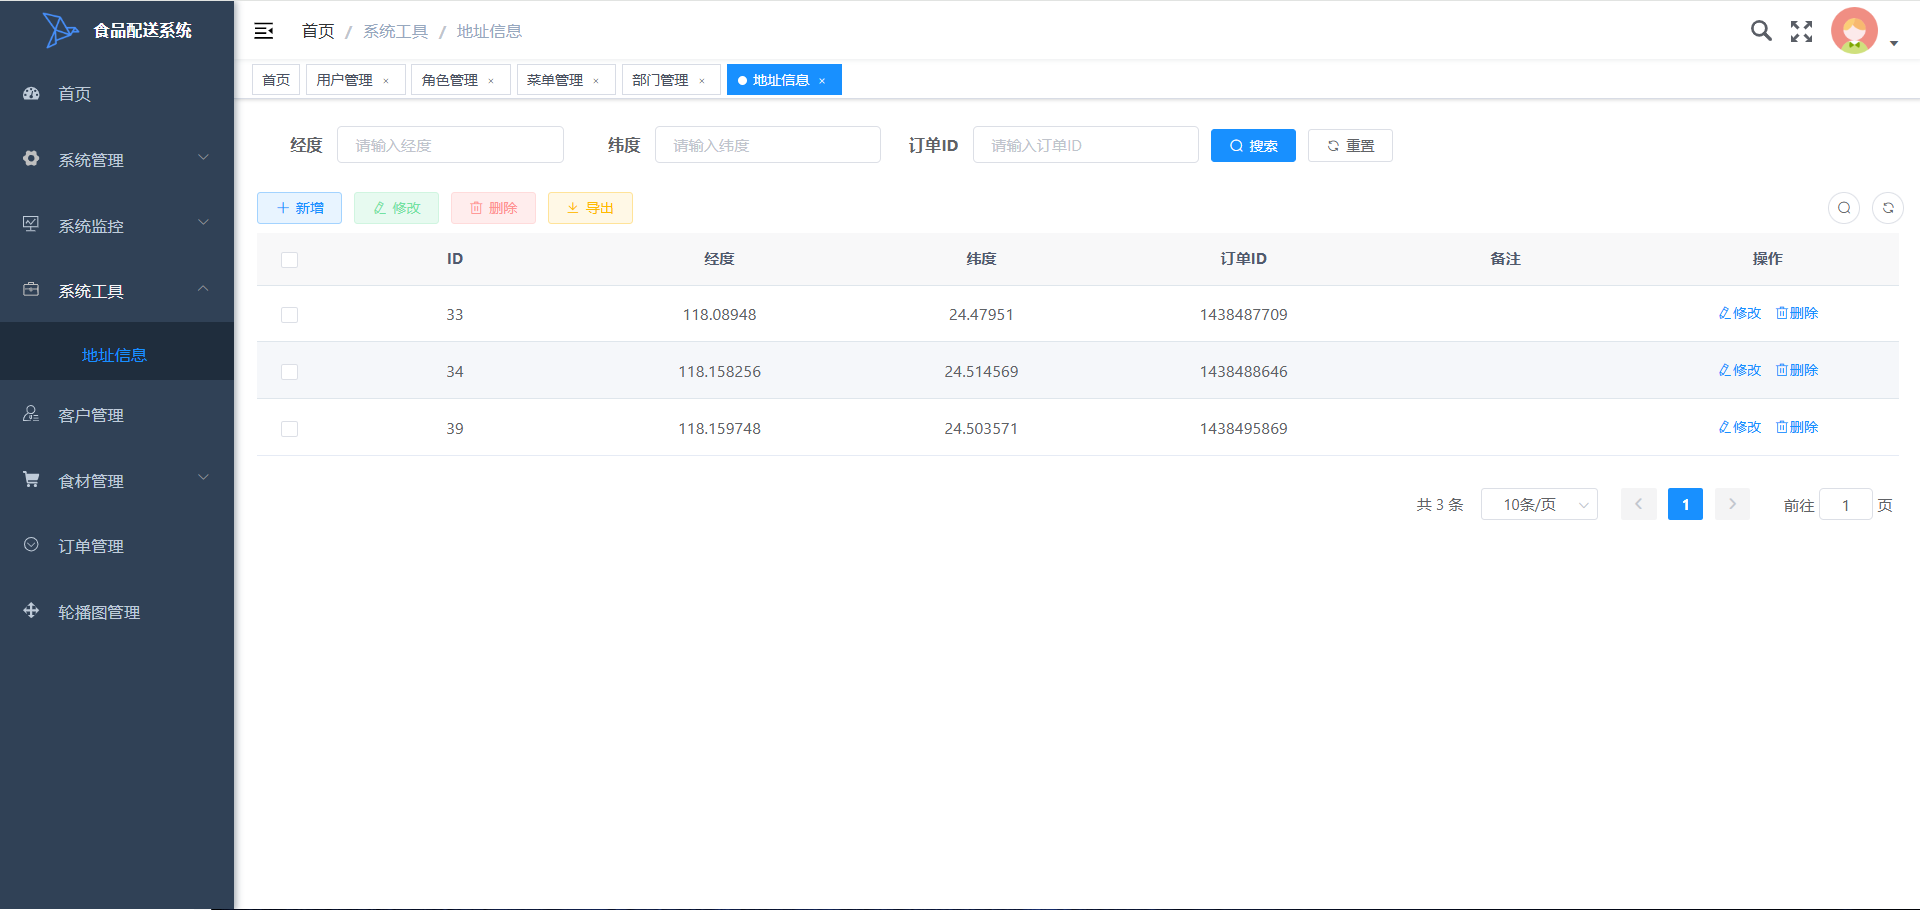Close the 地址信息 tab
Screen dimensions: 1920x910
(x=822, y=81)
